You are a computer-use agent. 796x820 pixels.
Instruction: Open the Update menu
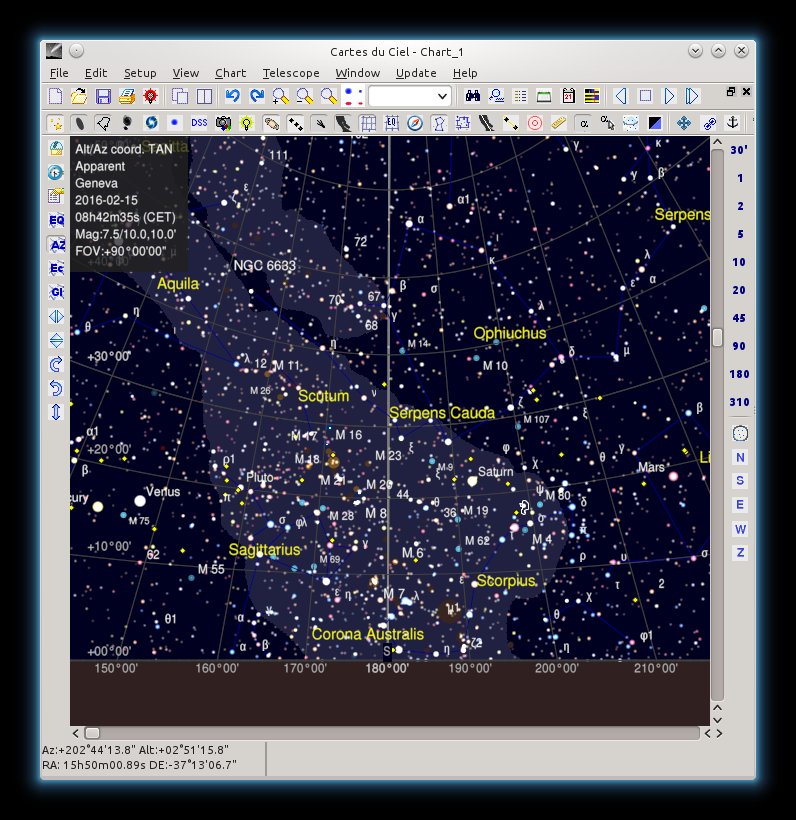(x=416, y=73)
